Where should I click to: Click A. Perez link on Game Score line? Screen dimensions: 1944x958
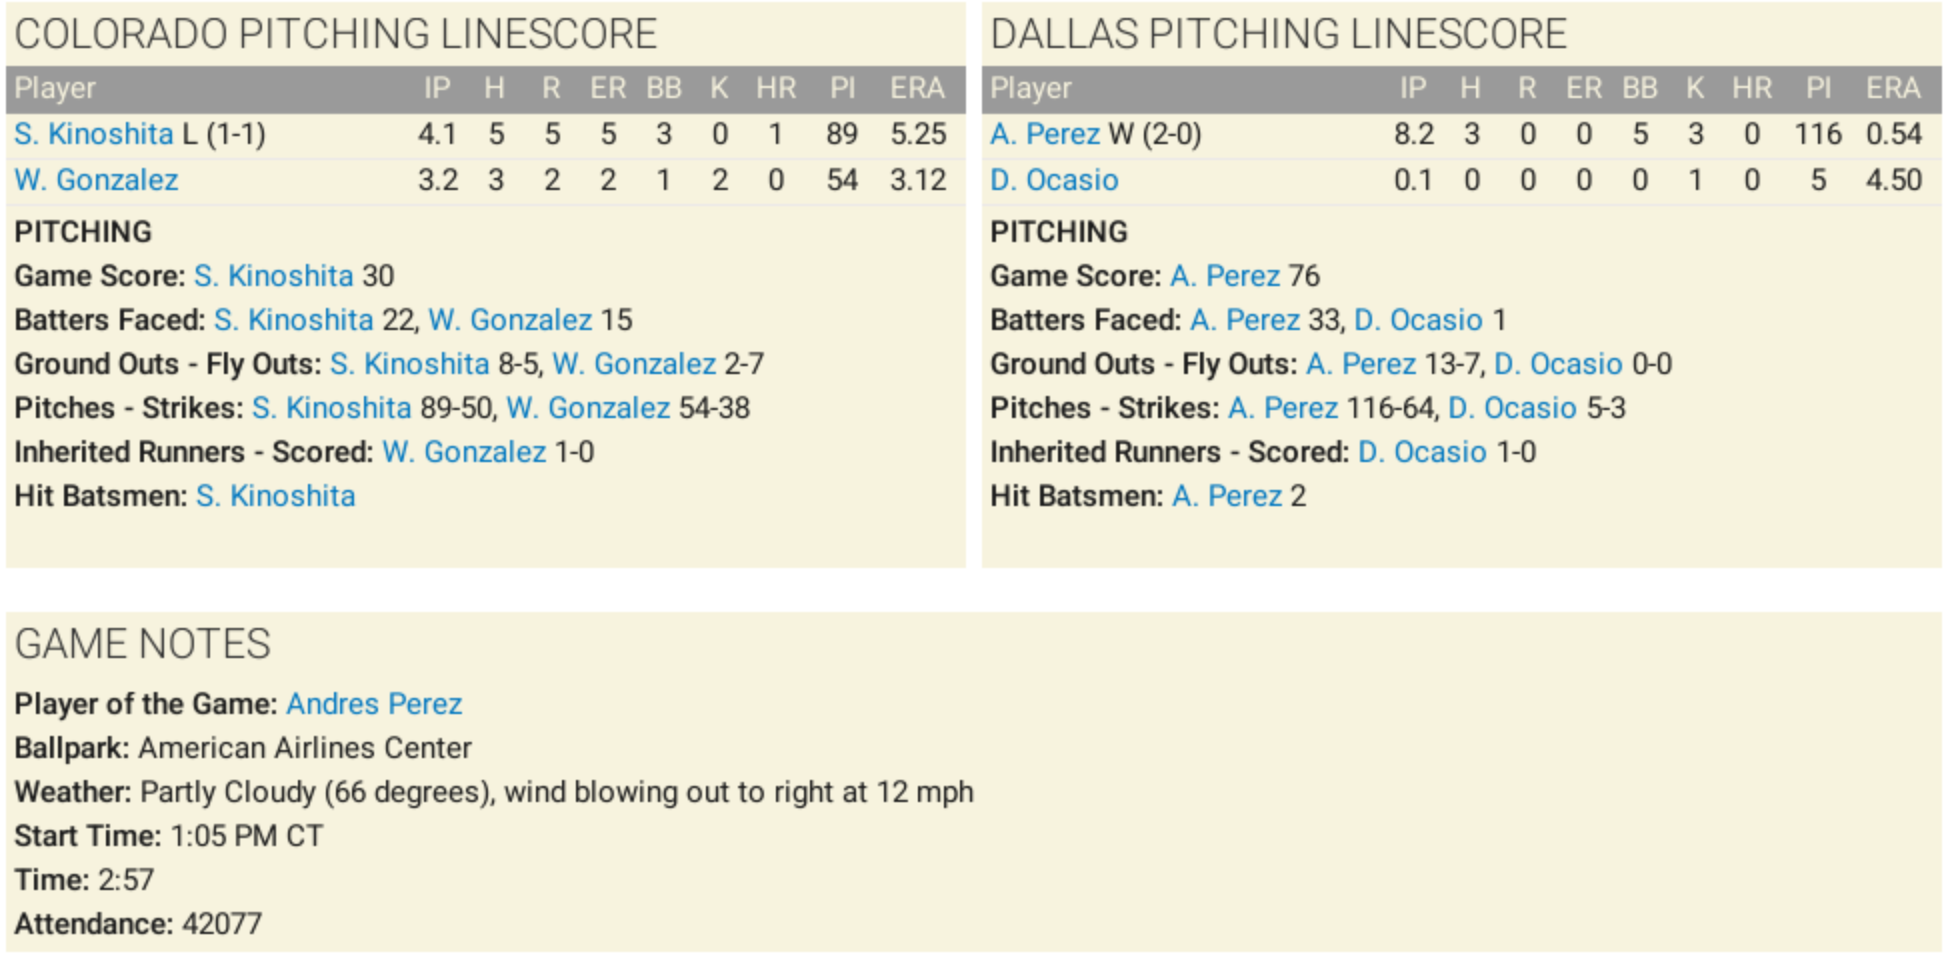click(x=1225, y=276)
